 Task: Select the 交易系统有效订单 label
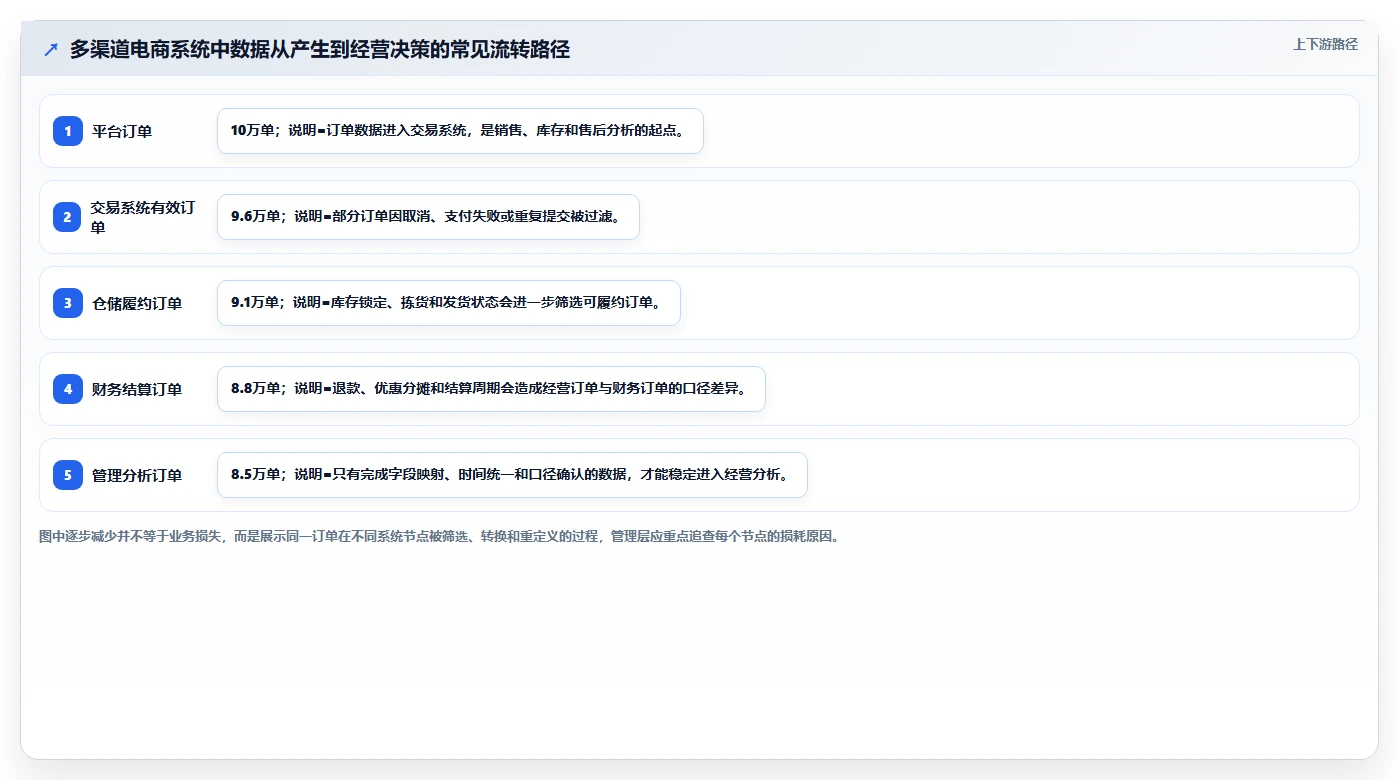click(x=143, y=217)
